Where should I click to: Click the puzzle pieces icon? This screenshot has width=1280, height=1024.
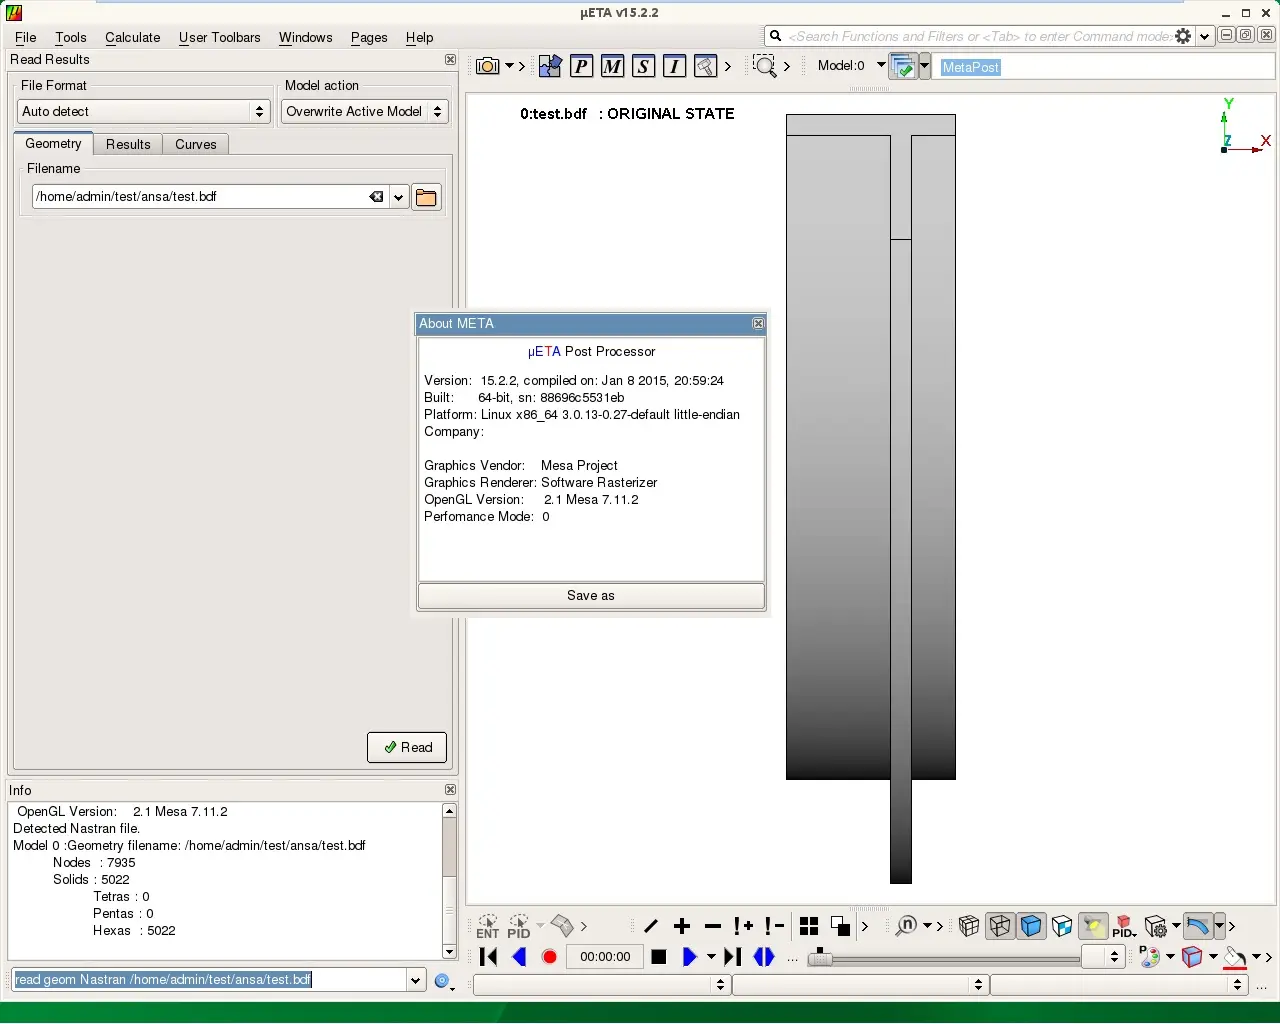550,66
